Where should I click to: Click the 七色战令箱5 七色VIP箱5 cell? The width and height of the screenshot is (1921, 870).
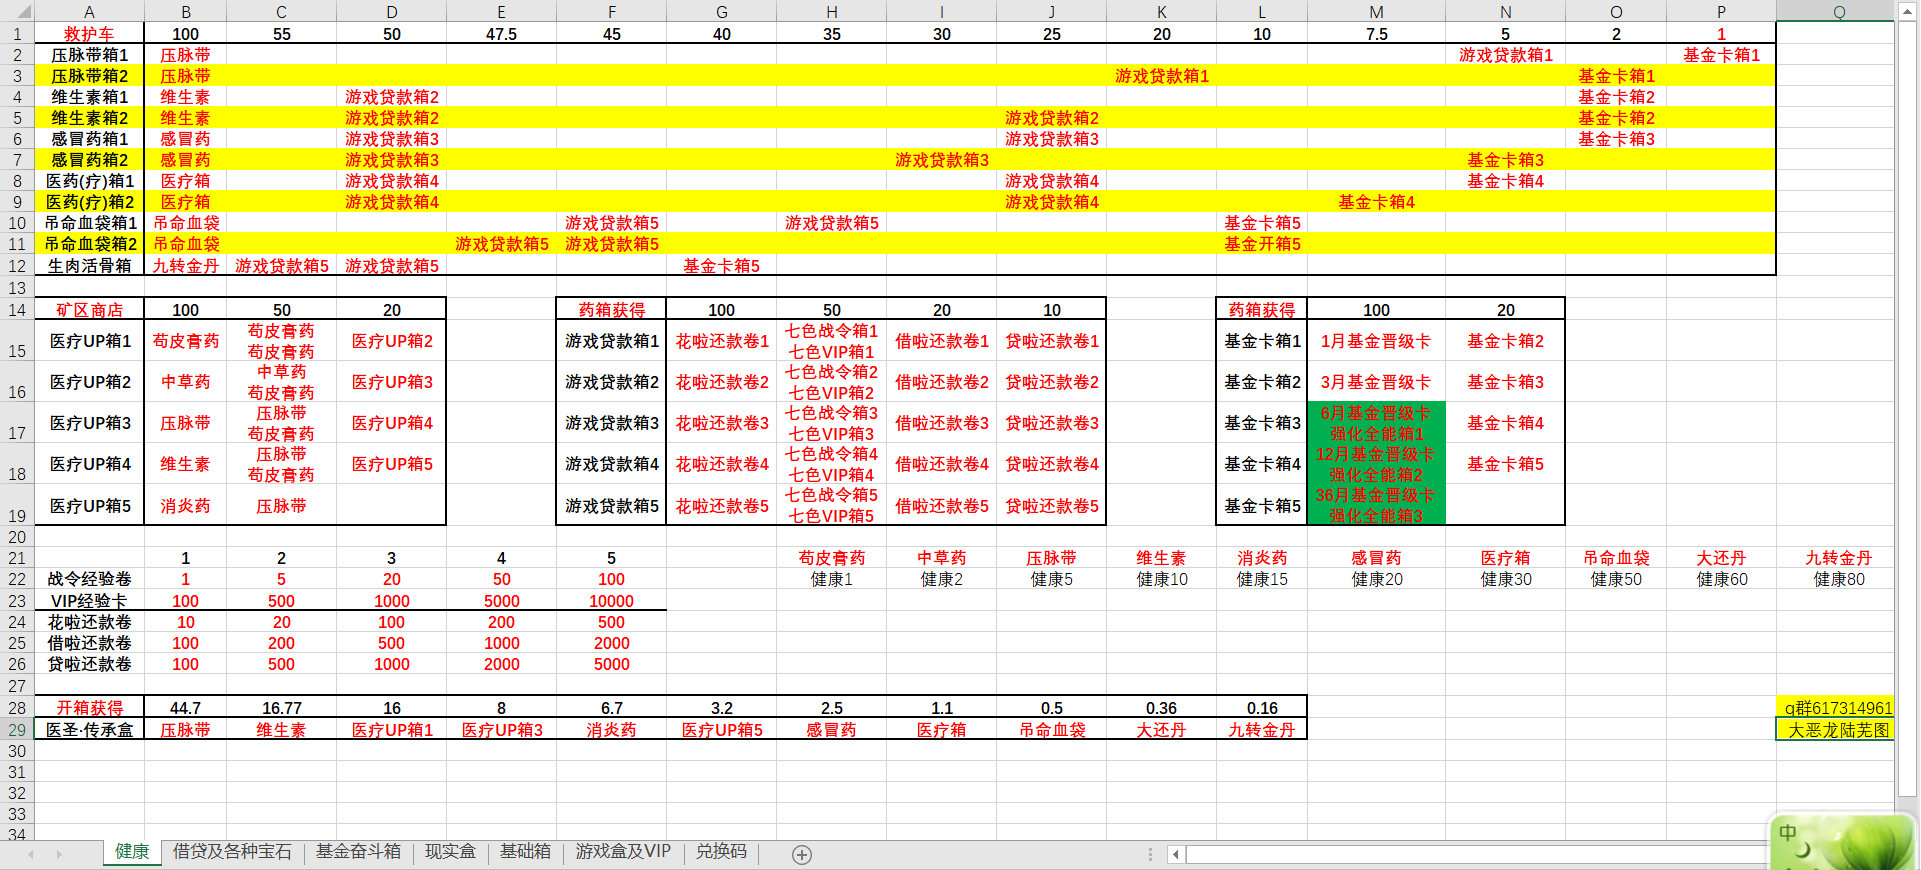click(831, 506)
